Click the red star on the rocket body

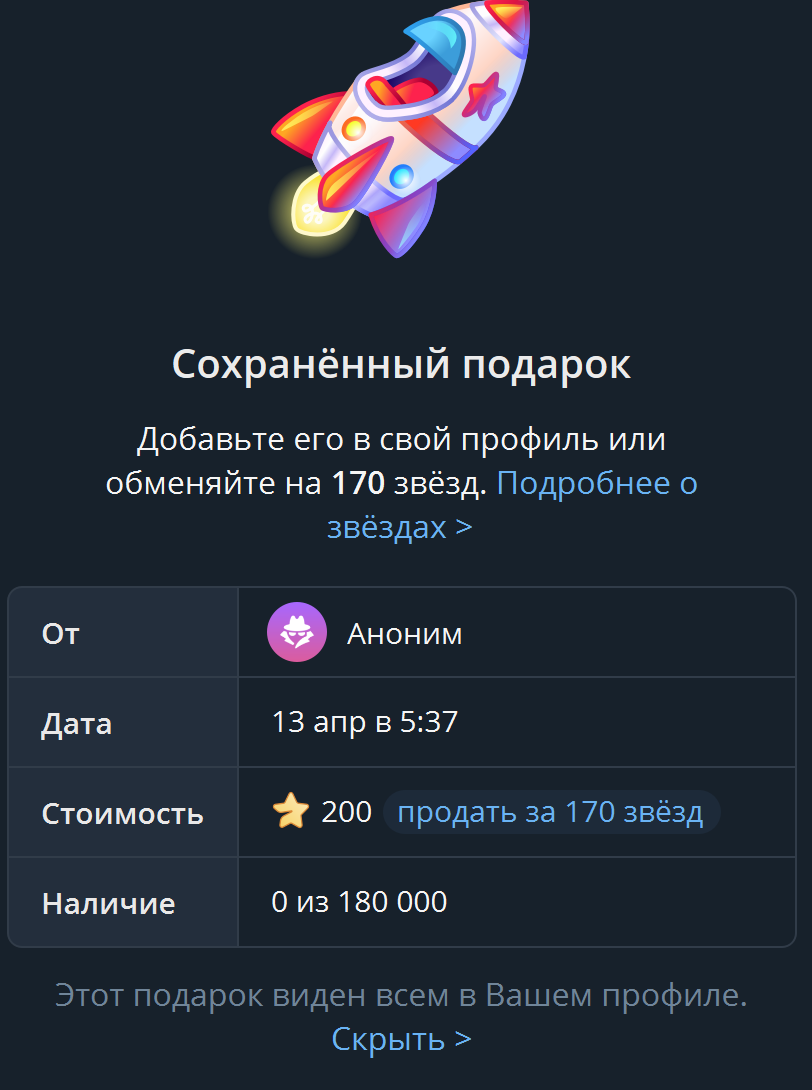484,95
